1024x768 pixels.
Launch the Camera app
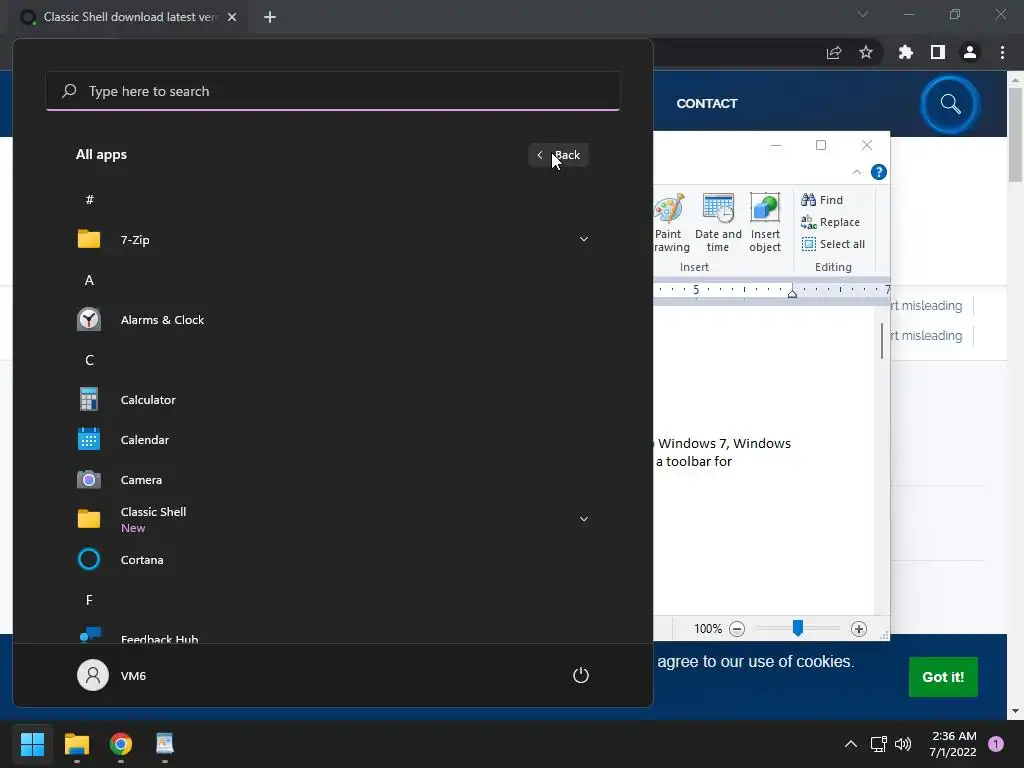[x=333, y=480]
